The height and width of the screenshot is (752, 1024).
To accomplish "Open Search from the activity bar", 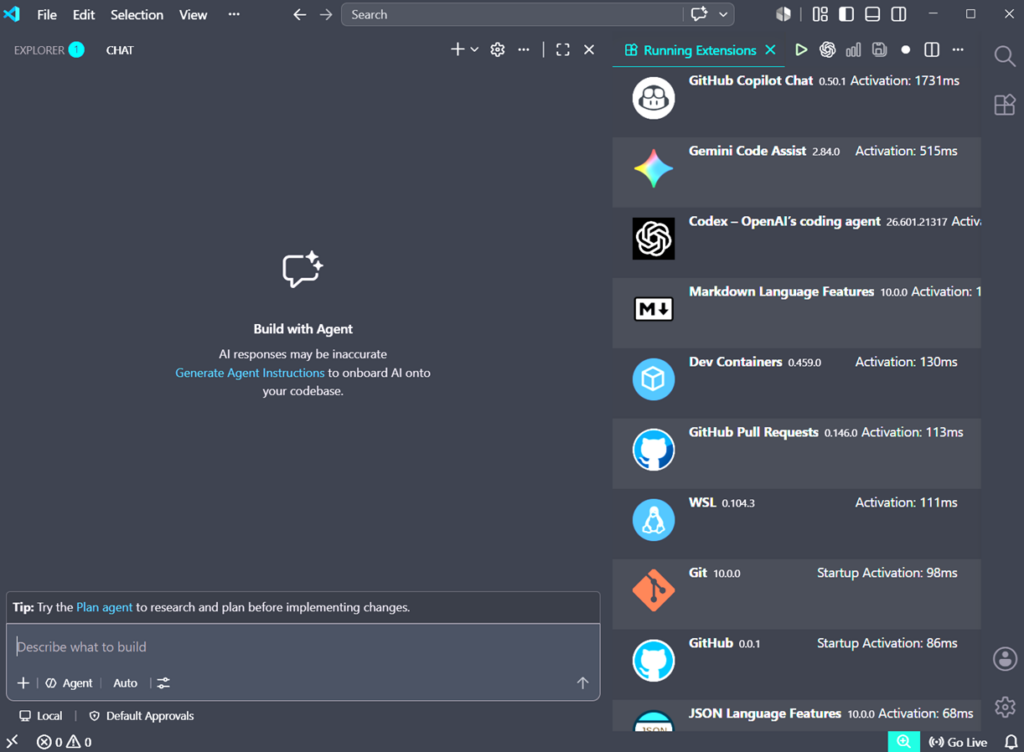I will pyautogui.click(x=1004, y=56).
